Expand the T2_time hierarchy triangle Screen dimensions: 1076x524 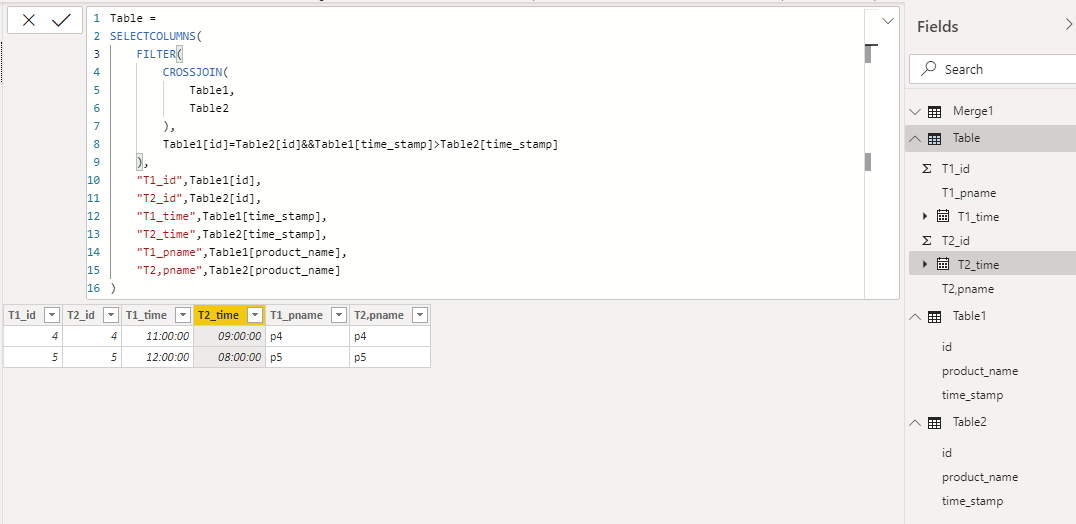925,264
